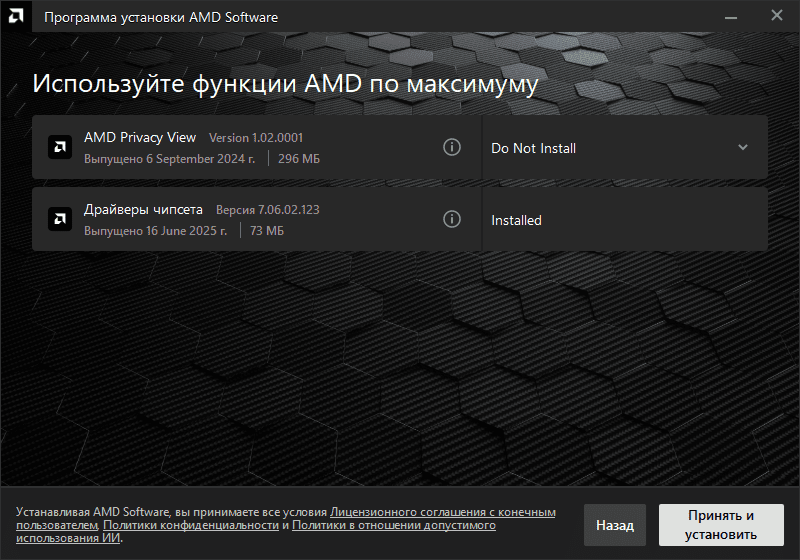The height and width of the screenshot is (560, 800).
Task: Click AMD Privacy View product icon
Action: pyautogui.click(x=60, y=147)
